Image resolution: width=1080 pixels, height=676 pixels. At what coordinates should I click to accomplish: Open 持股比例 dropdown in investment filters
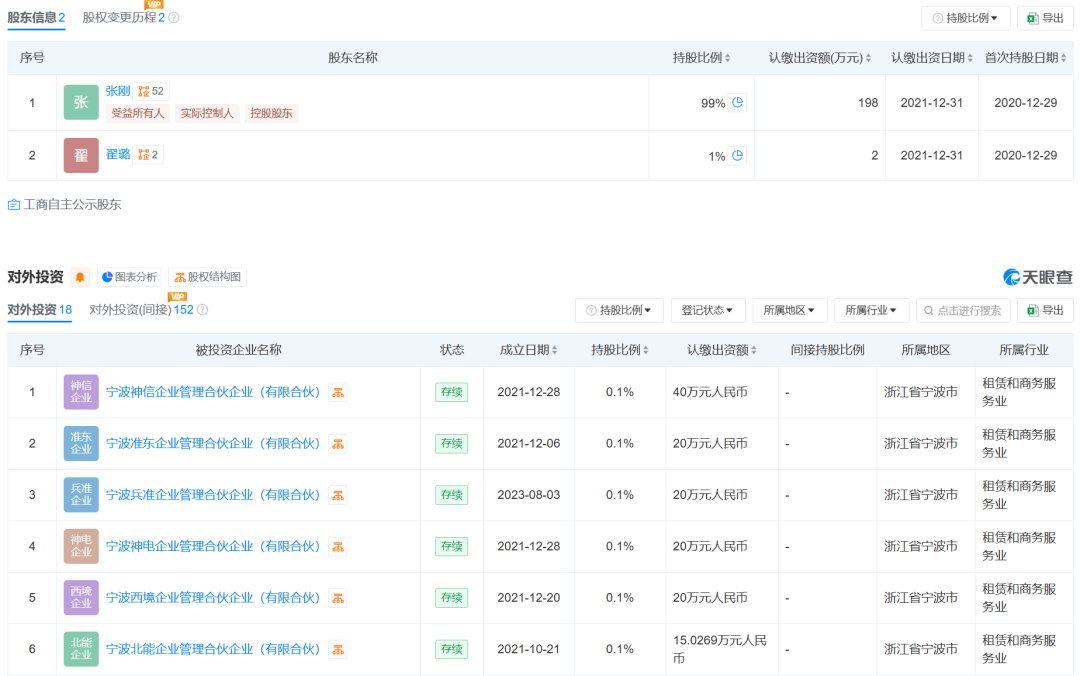coord(619,311)
